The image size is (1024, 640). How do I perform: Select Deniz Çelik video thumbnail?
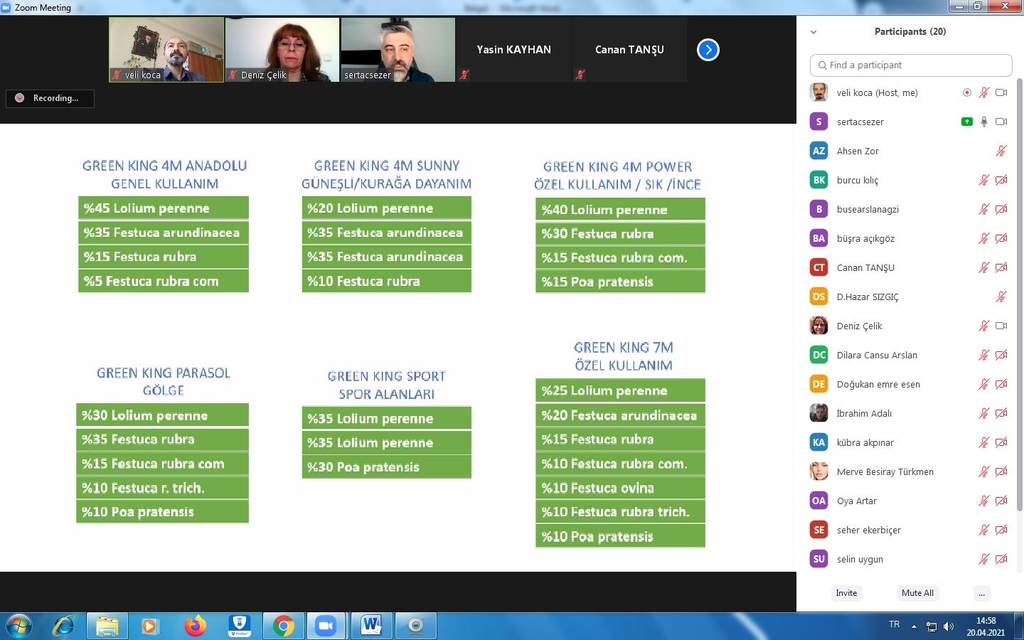282,50
